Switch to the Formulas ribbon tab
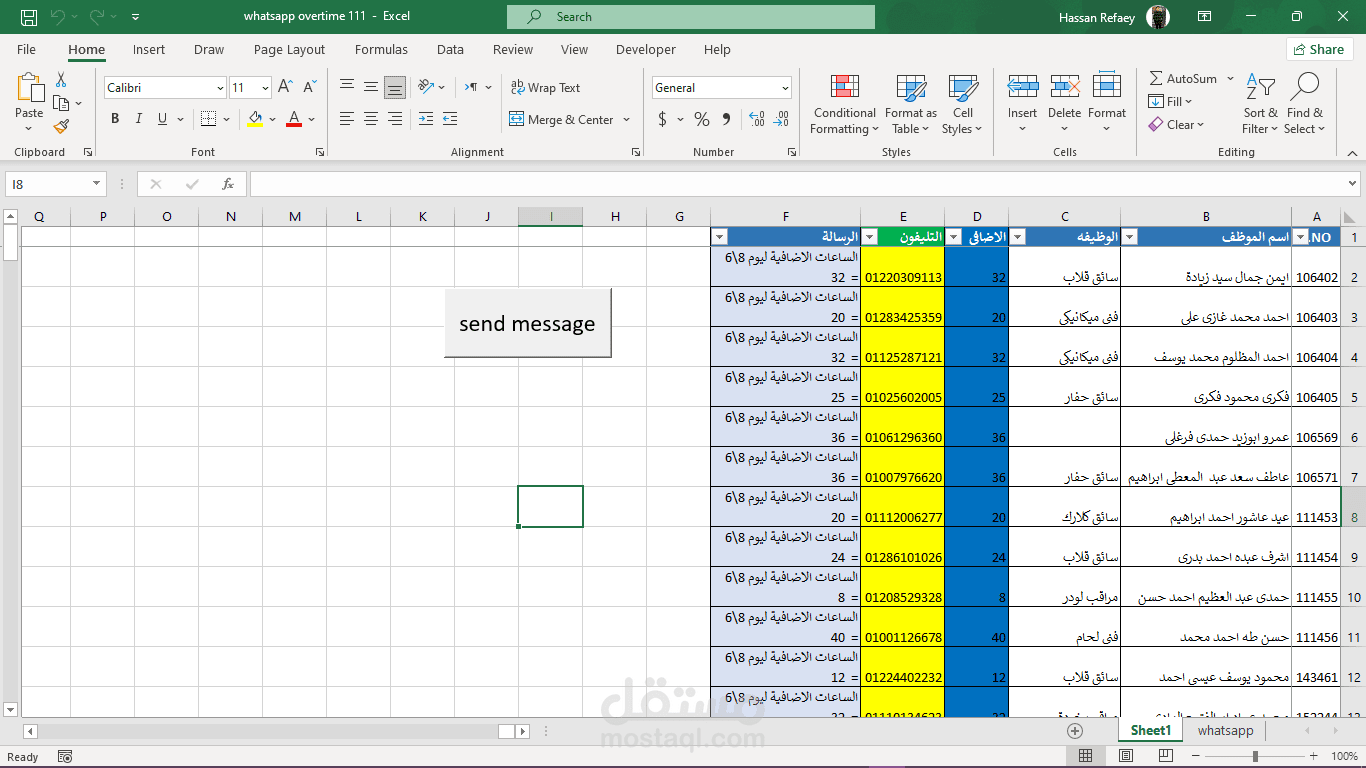The width and height of the screenshot is (1366, 768). [381, 49]
